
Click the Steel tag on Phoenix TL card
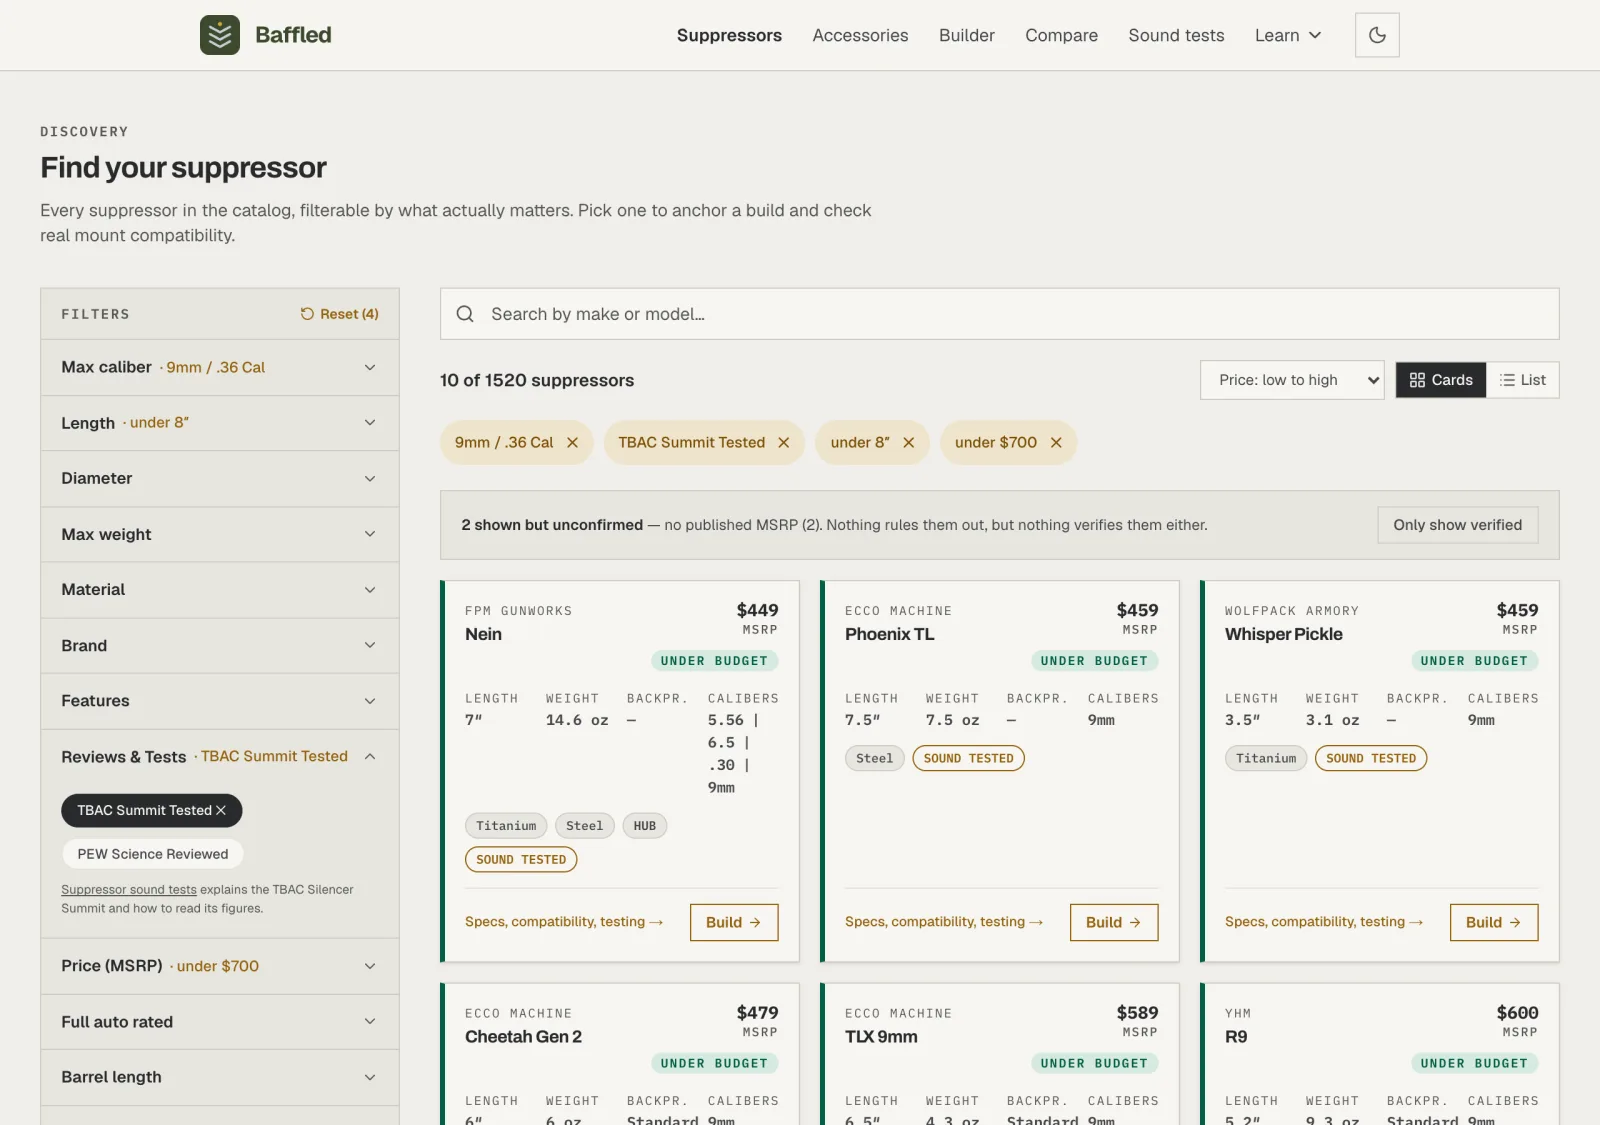click(875, 758)
